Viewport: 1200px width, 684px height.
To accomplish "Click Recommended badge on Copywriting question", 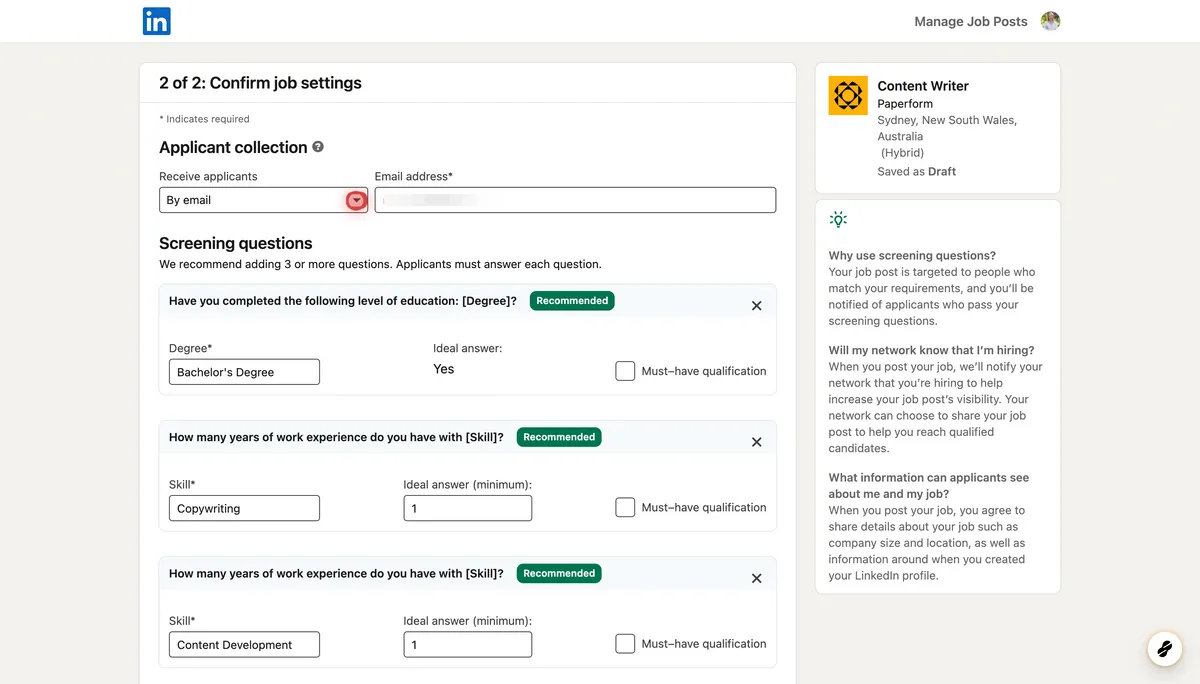I will pyautogui.click(x=559, y=437).
